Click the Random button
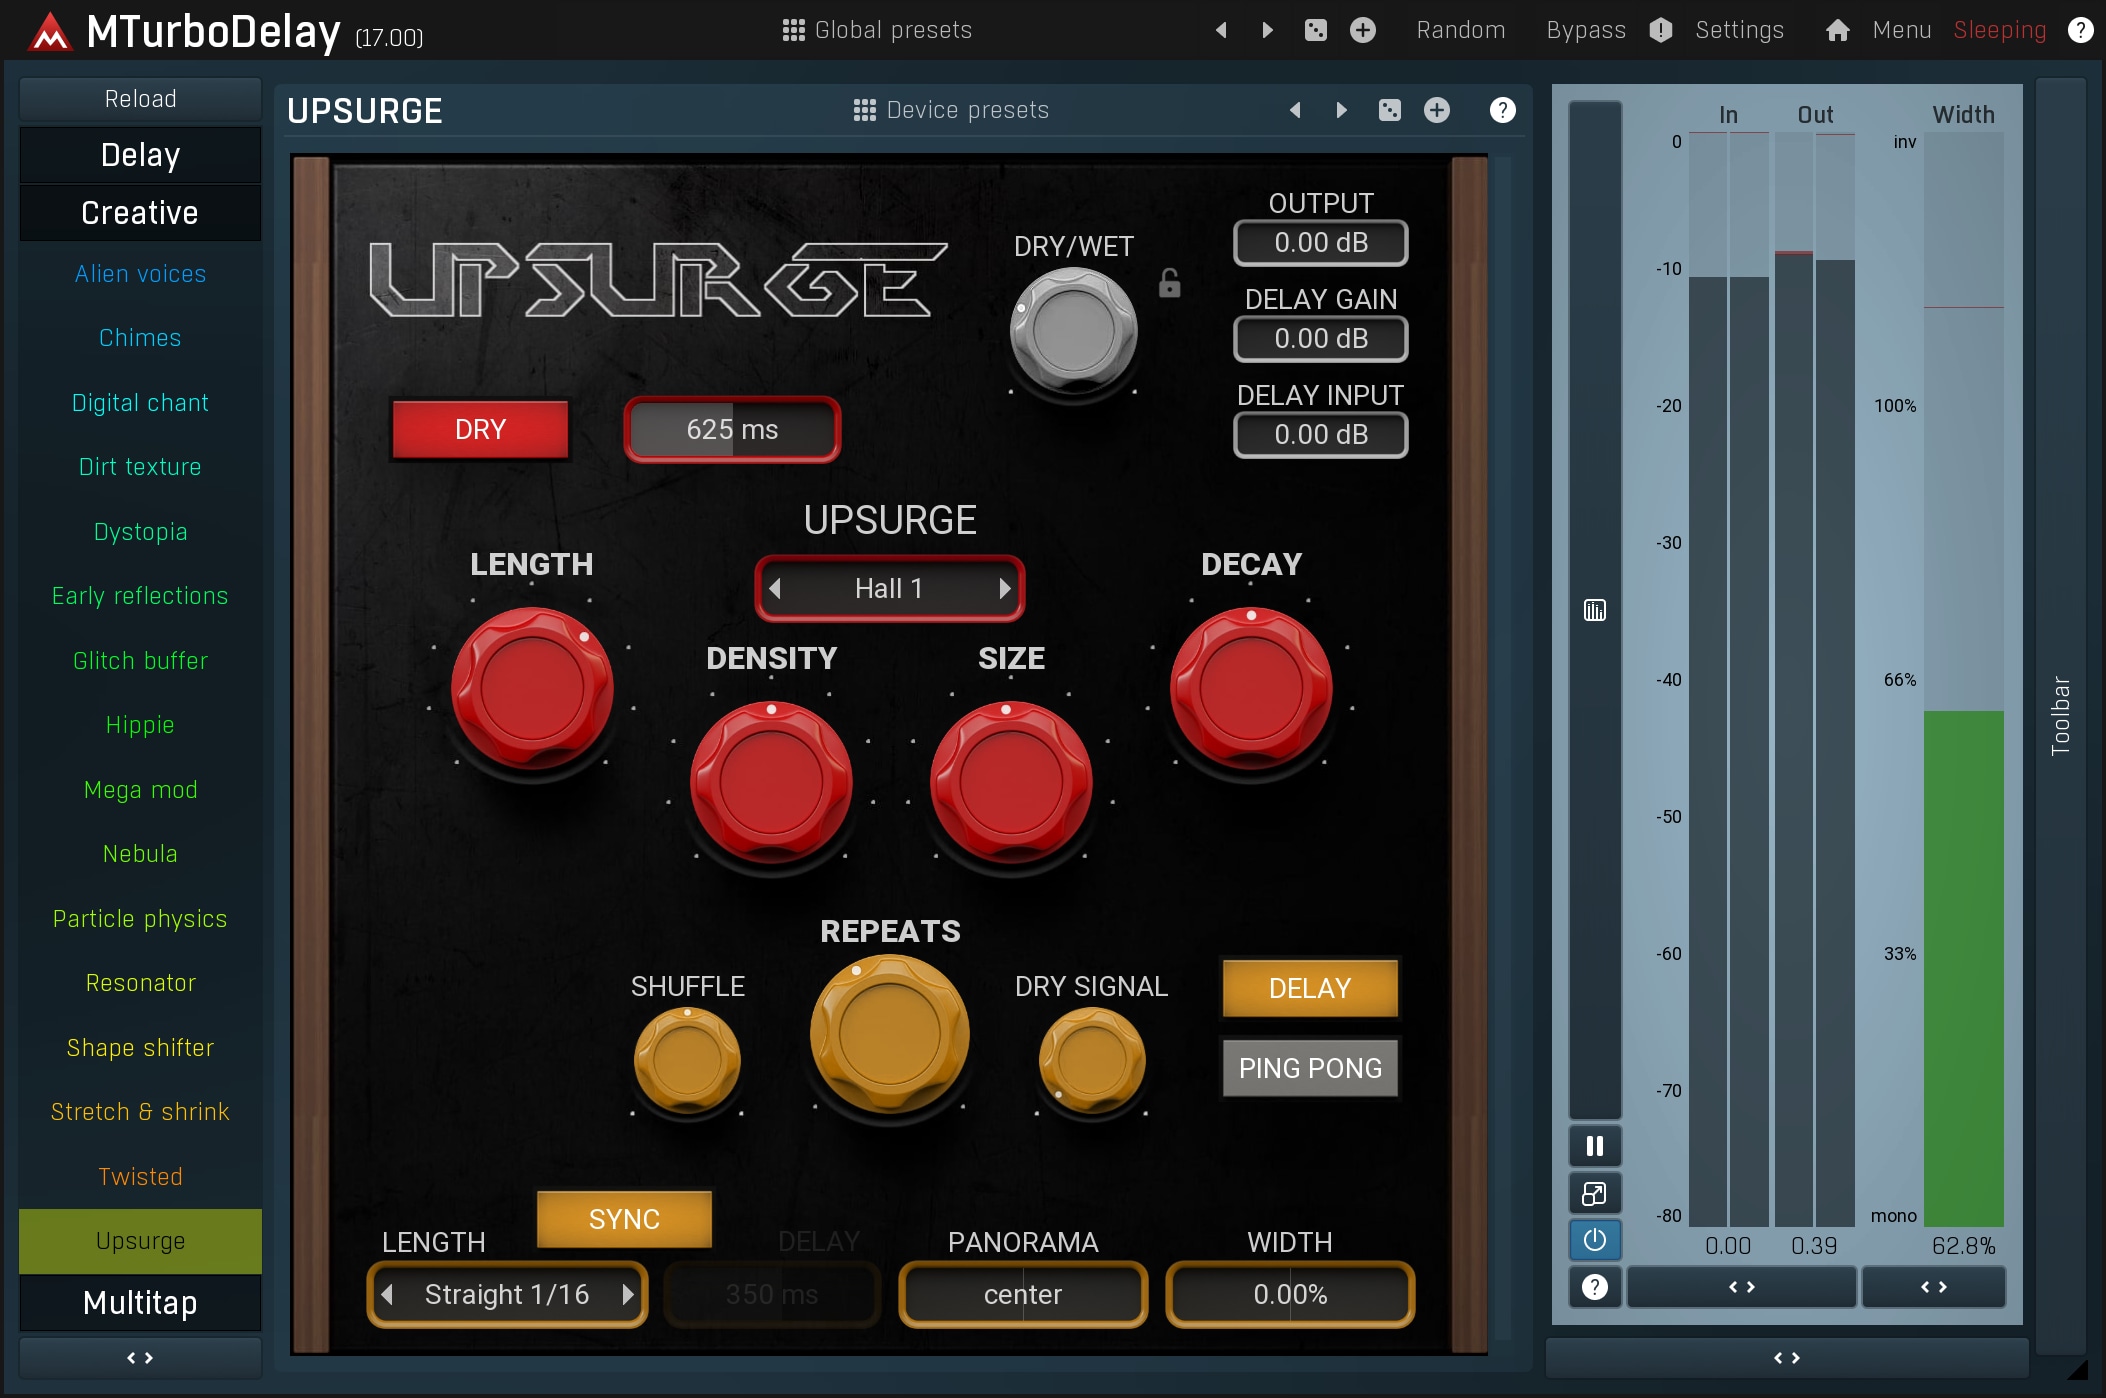Viewport: 2106px width, 1398px height. tap(1460, 30)
